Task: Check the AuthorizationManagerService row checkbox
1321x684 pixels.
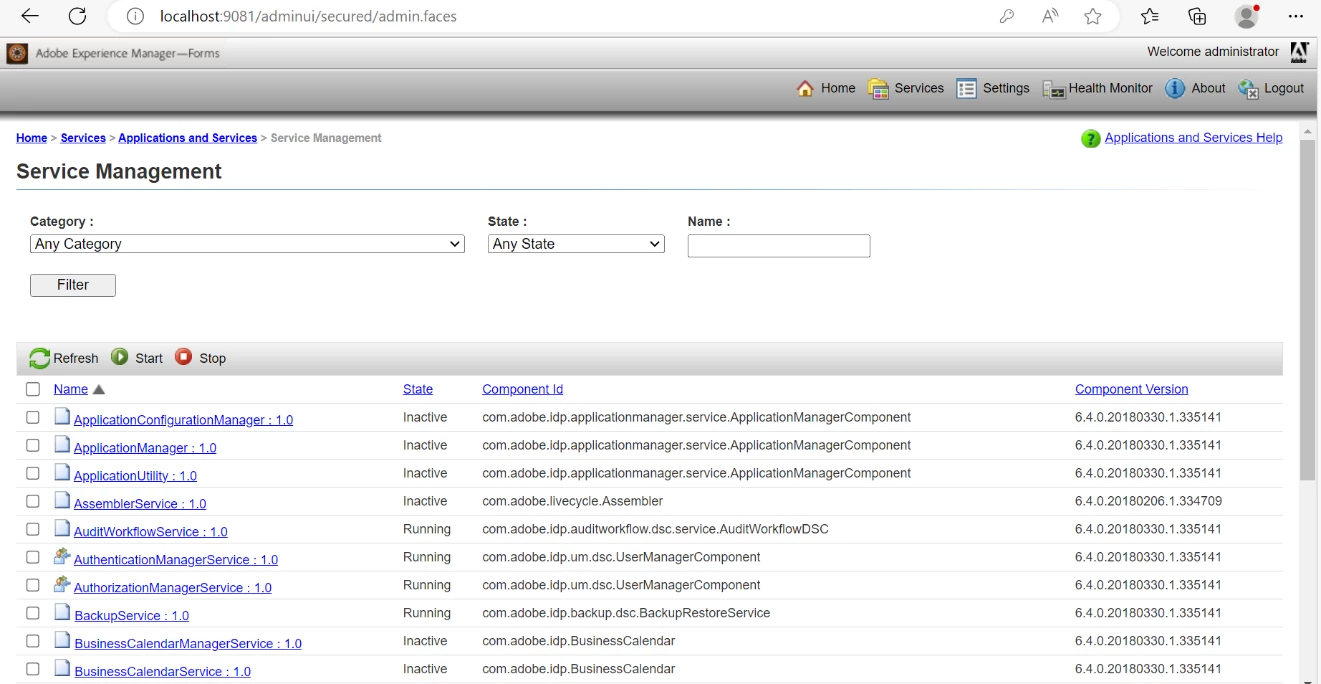Action: [x=33, y=585]
